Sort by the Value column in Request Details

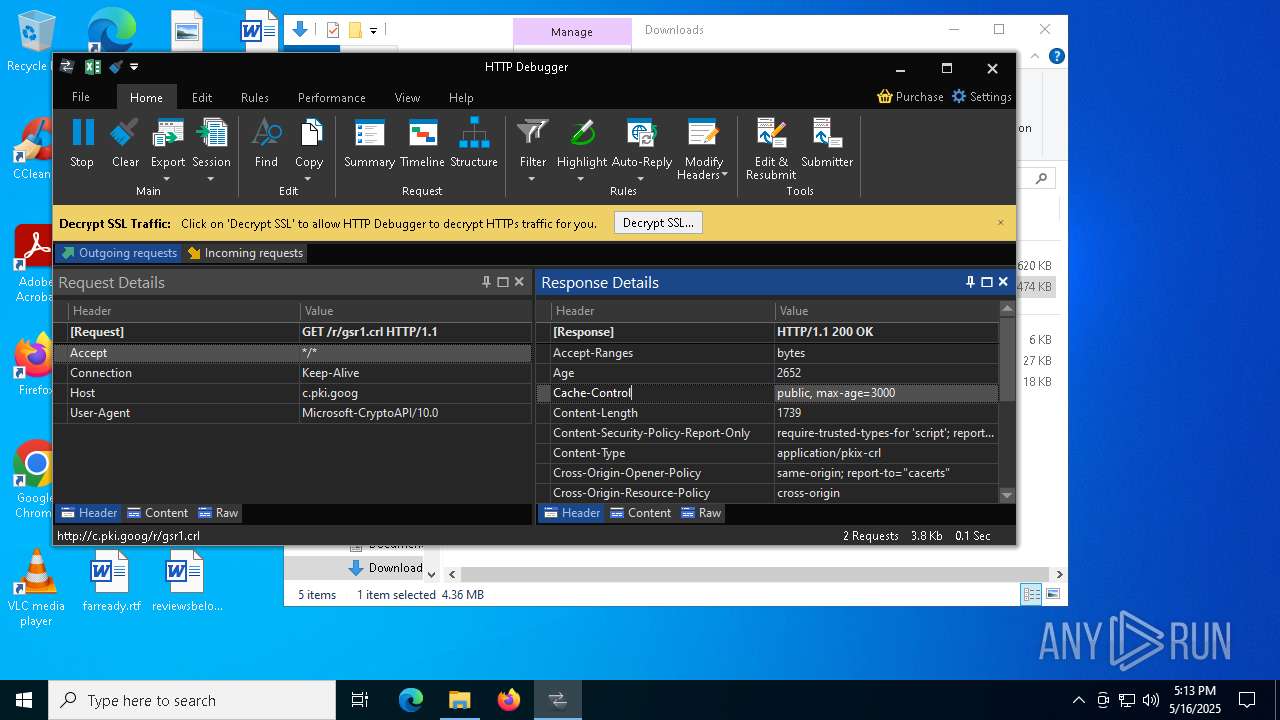415,311
